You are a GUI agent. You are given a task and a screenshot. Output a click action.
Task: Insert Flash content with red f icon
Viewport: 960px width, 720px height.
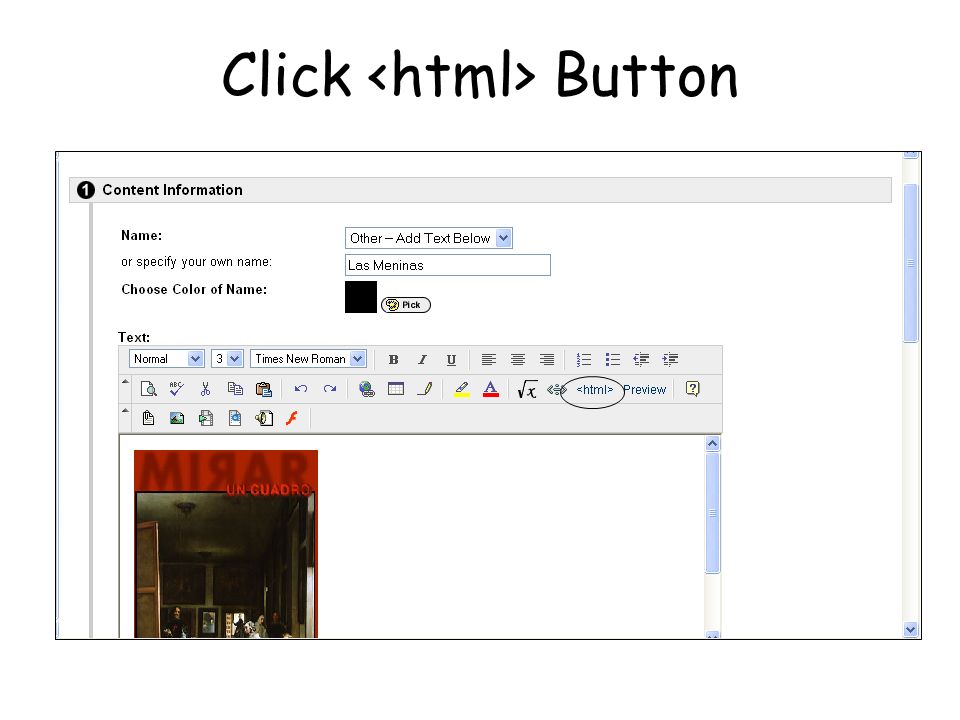[292, 418]
